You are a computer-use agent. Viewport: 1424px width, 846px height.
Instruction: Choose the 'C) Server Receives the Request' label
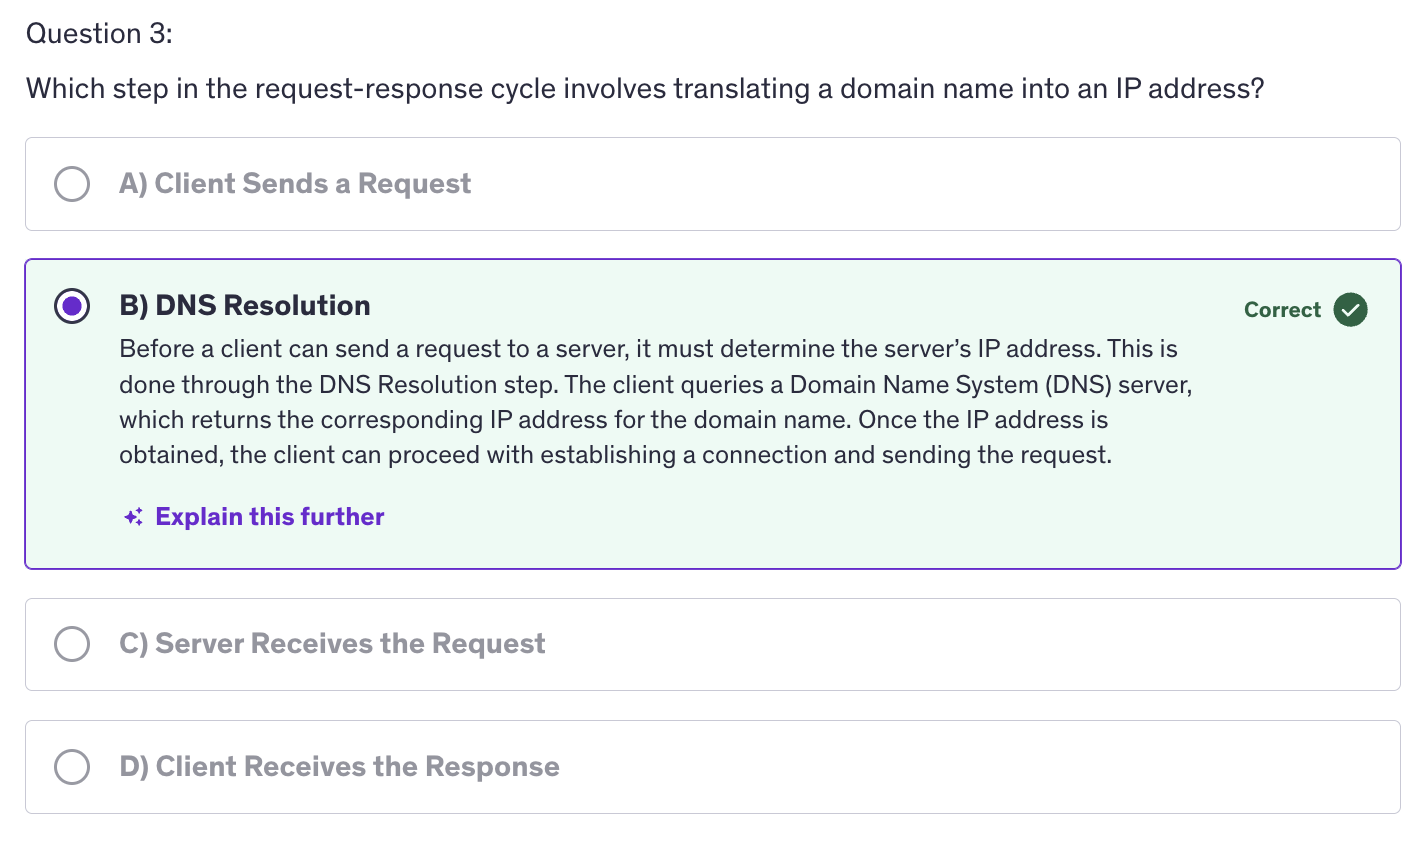pos(332,644)
